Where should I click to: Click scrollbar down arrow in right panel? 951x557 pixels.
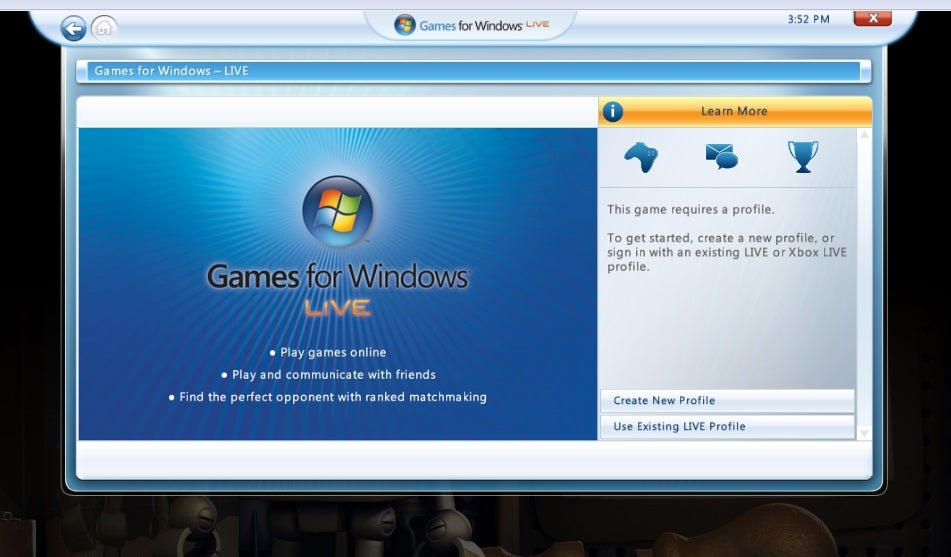click(864, 433)
